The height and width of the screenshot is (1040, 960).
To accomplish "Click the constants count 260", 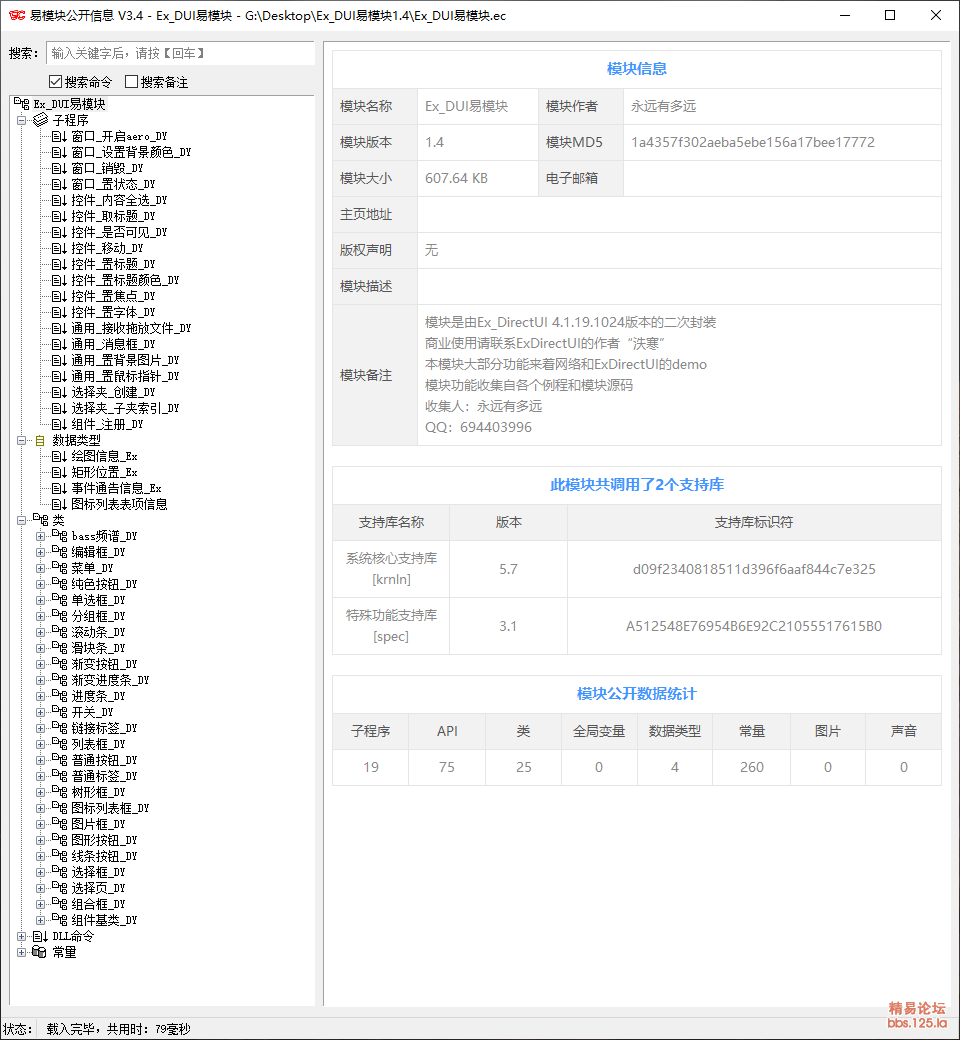I will (752, 767).
